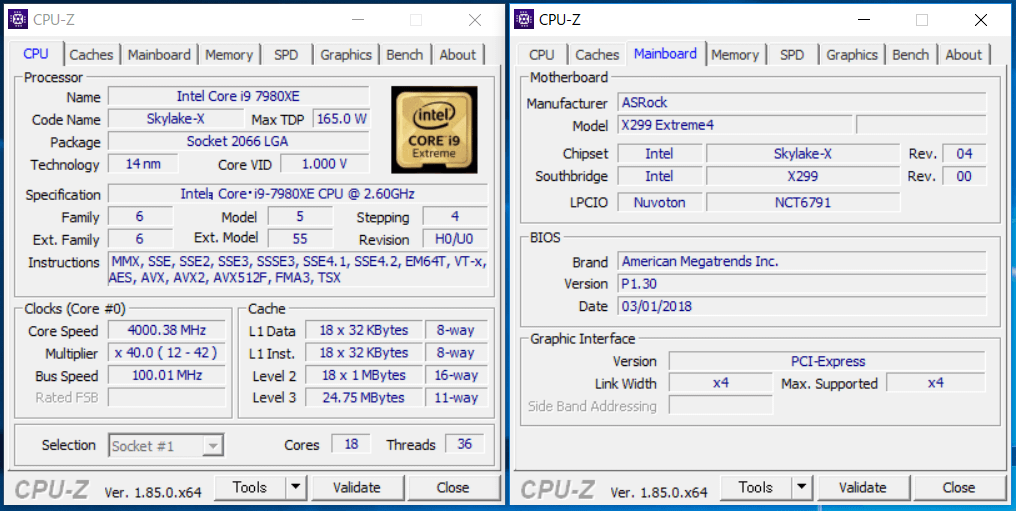1016x511 pixels.
Task: Click Close button in left CPU-Z window
Action: 453,487
